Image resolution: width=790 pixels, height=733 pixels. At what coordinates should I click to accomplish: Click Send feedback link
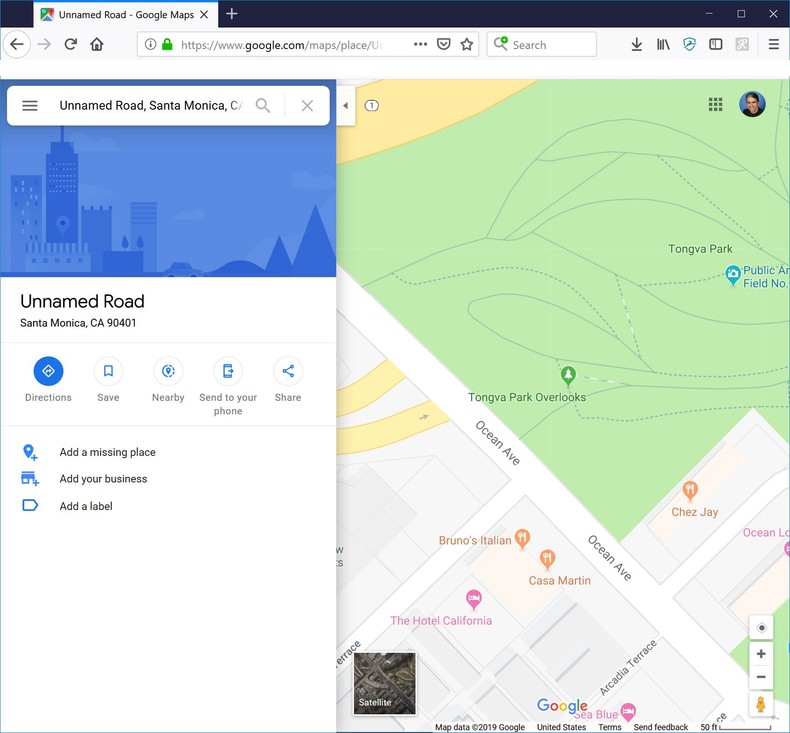click(661, 727)
